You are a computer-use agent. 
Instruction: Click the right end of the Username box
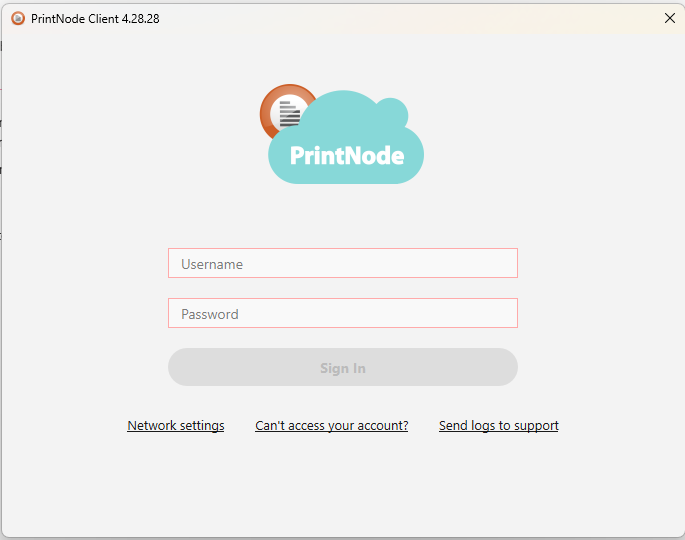pos(505,264)
